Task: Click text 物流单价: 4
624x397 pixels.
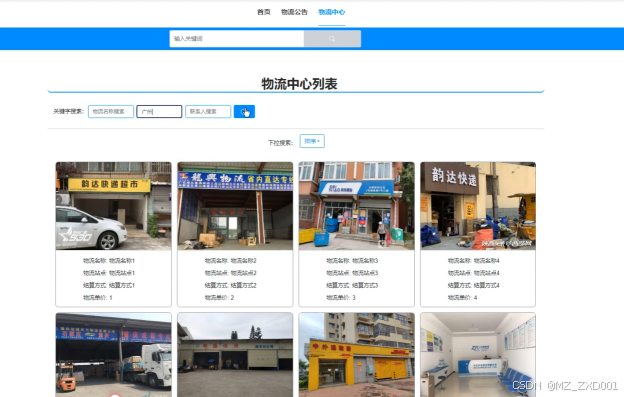Action: pos(462,298)
